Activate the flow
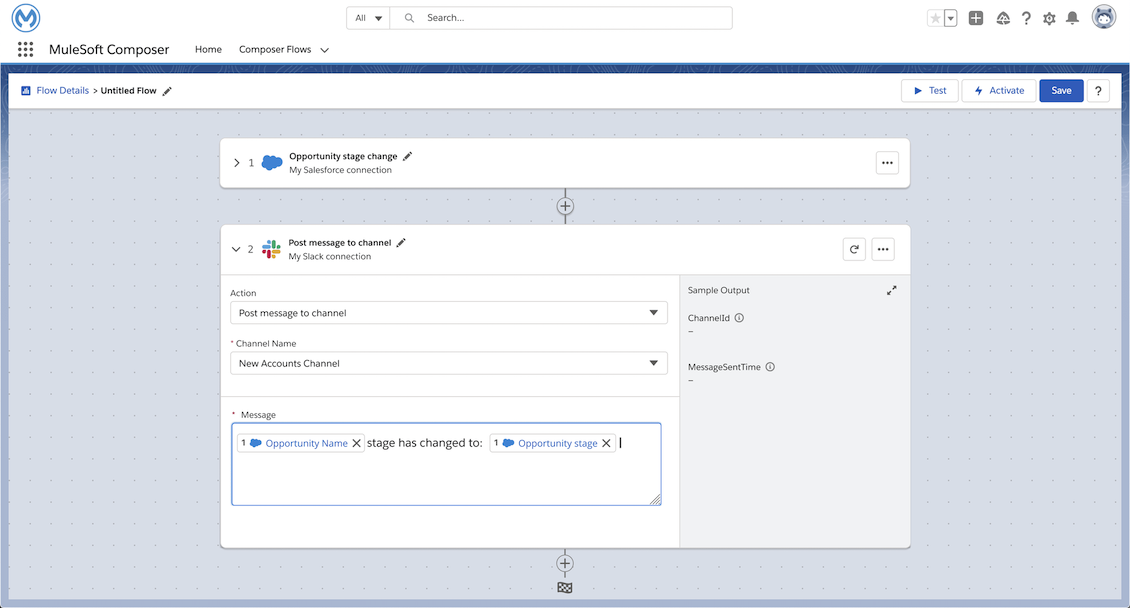 tap(998, 90)
